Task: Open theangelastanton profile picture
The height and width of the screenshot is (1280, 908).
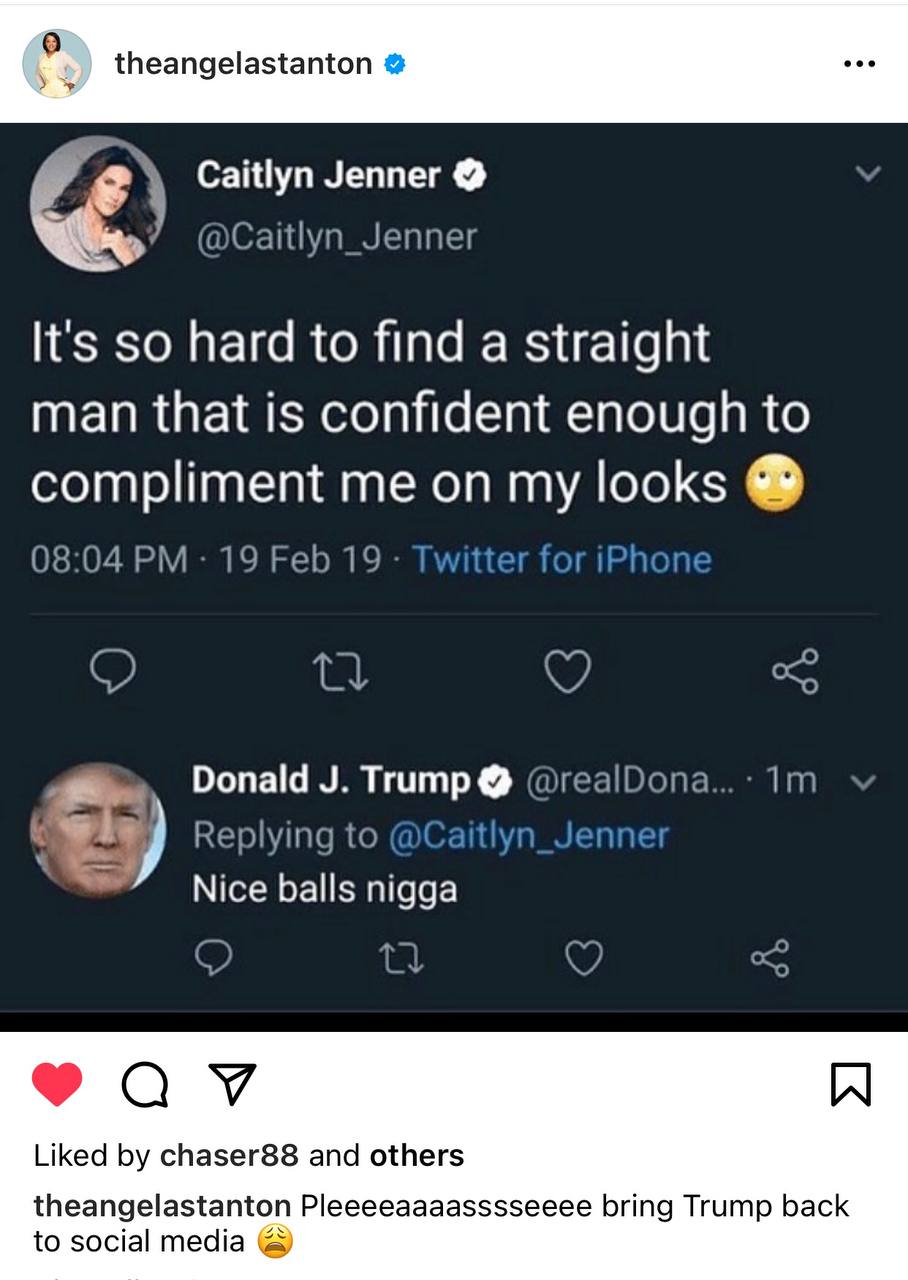Action: [57, 64]
